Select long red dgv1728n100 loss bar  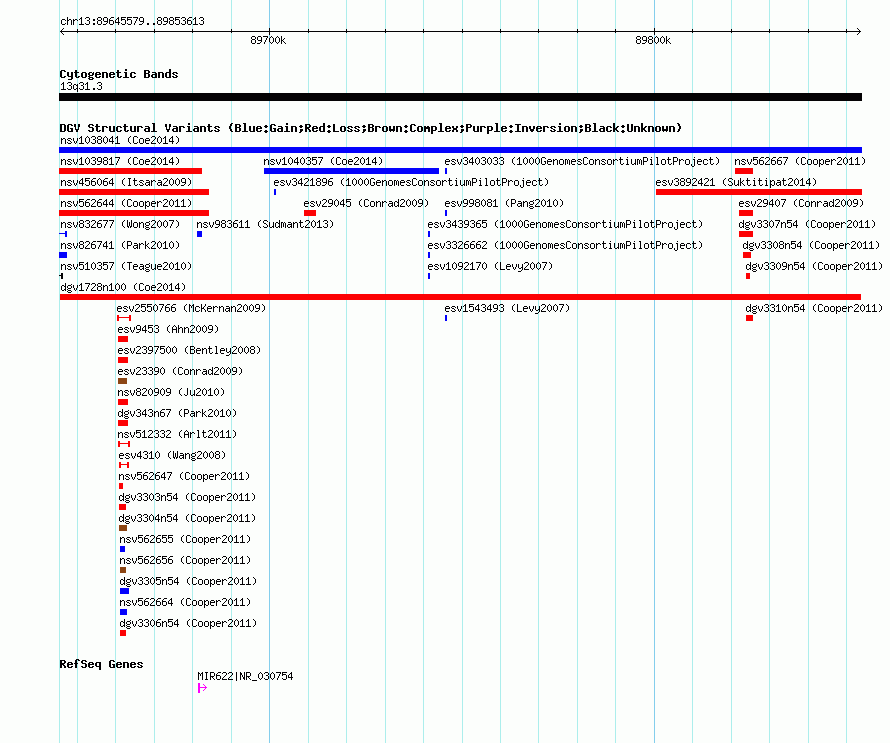[460, 297]
